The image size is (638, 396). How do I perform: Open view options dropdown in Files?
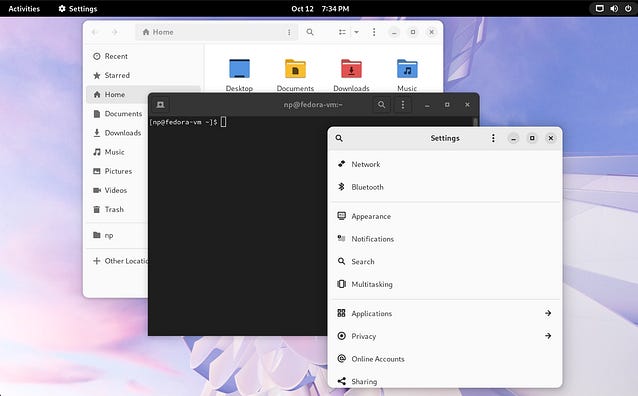coord(356,32)
